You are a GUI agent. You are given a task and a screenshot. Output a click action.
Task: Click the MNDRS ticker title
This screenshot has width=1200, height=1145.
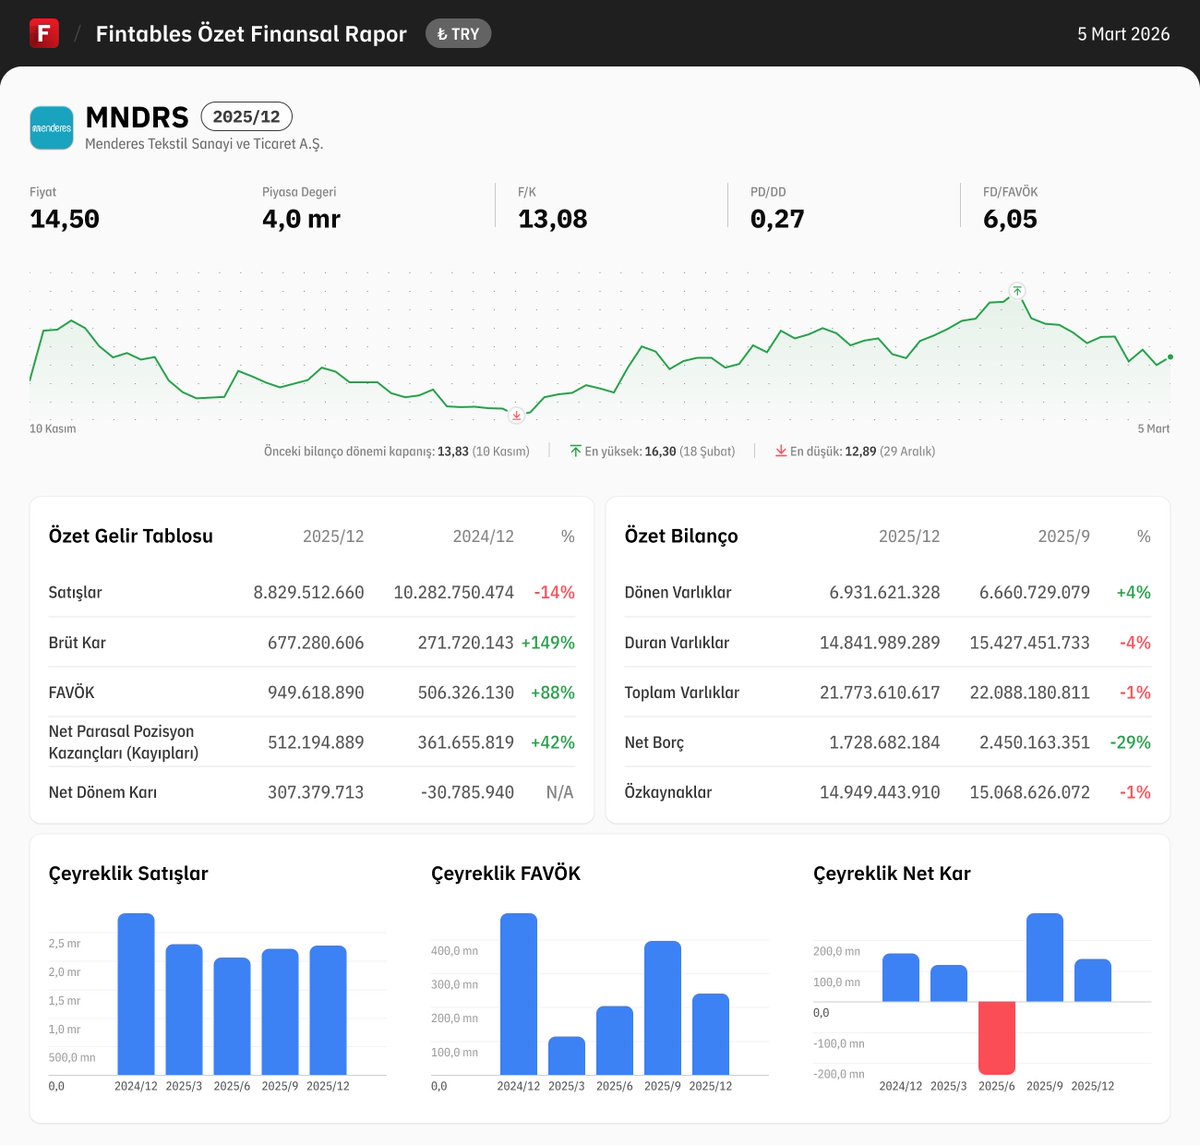[137, 117]
